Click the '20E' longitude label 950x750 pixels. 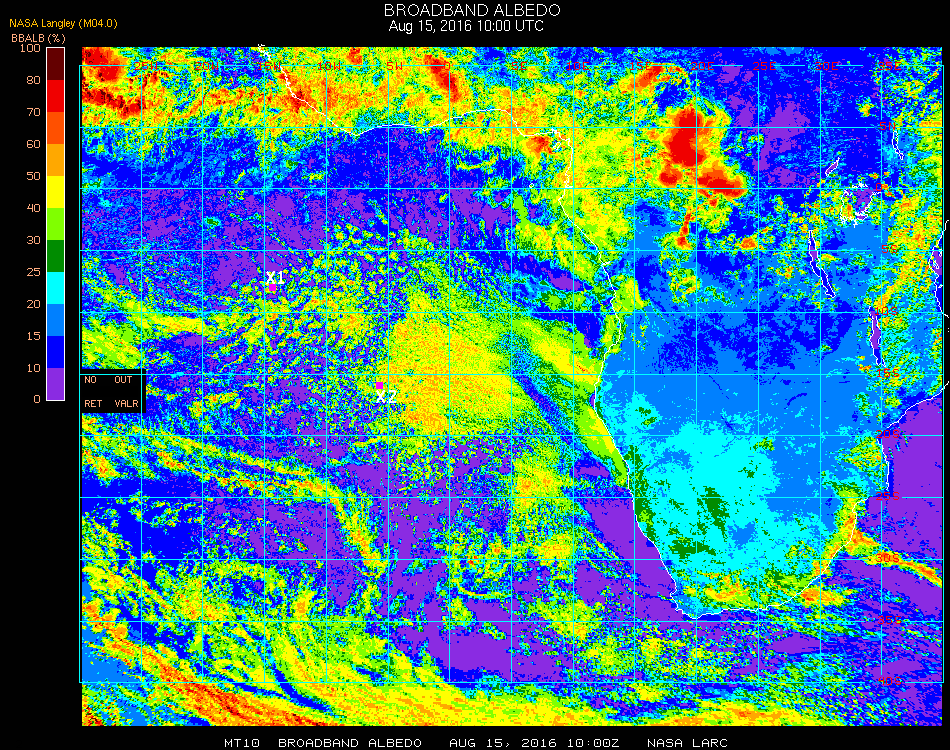click(702, 66)
